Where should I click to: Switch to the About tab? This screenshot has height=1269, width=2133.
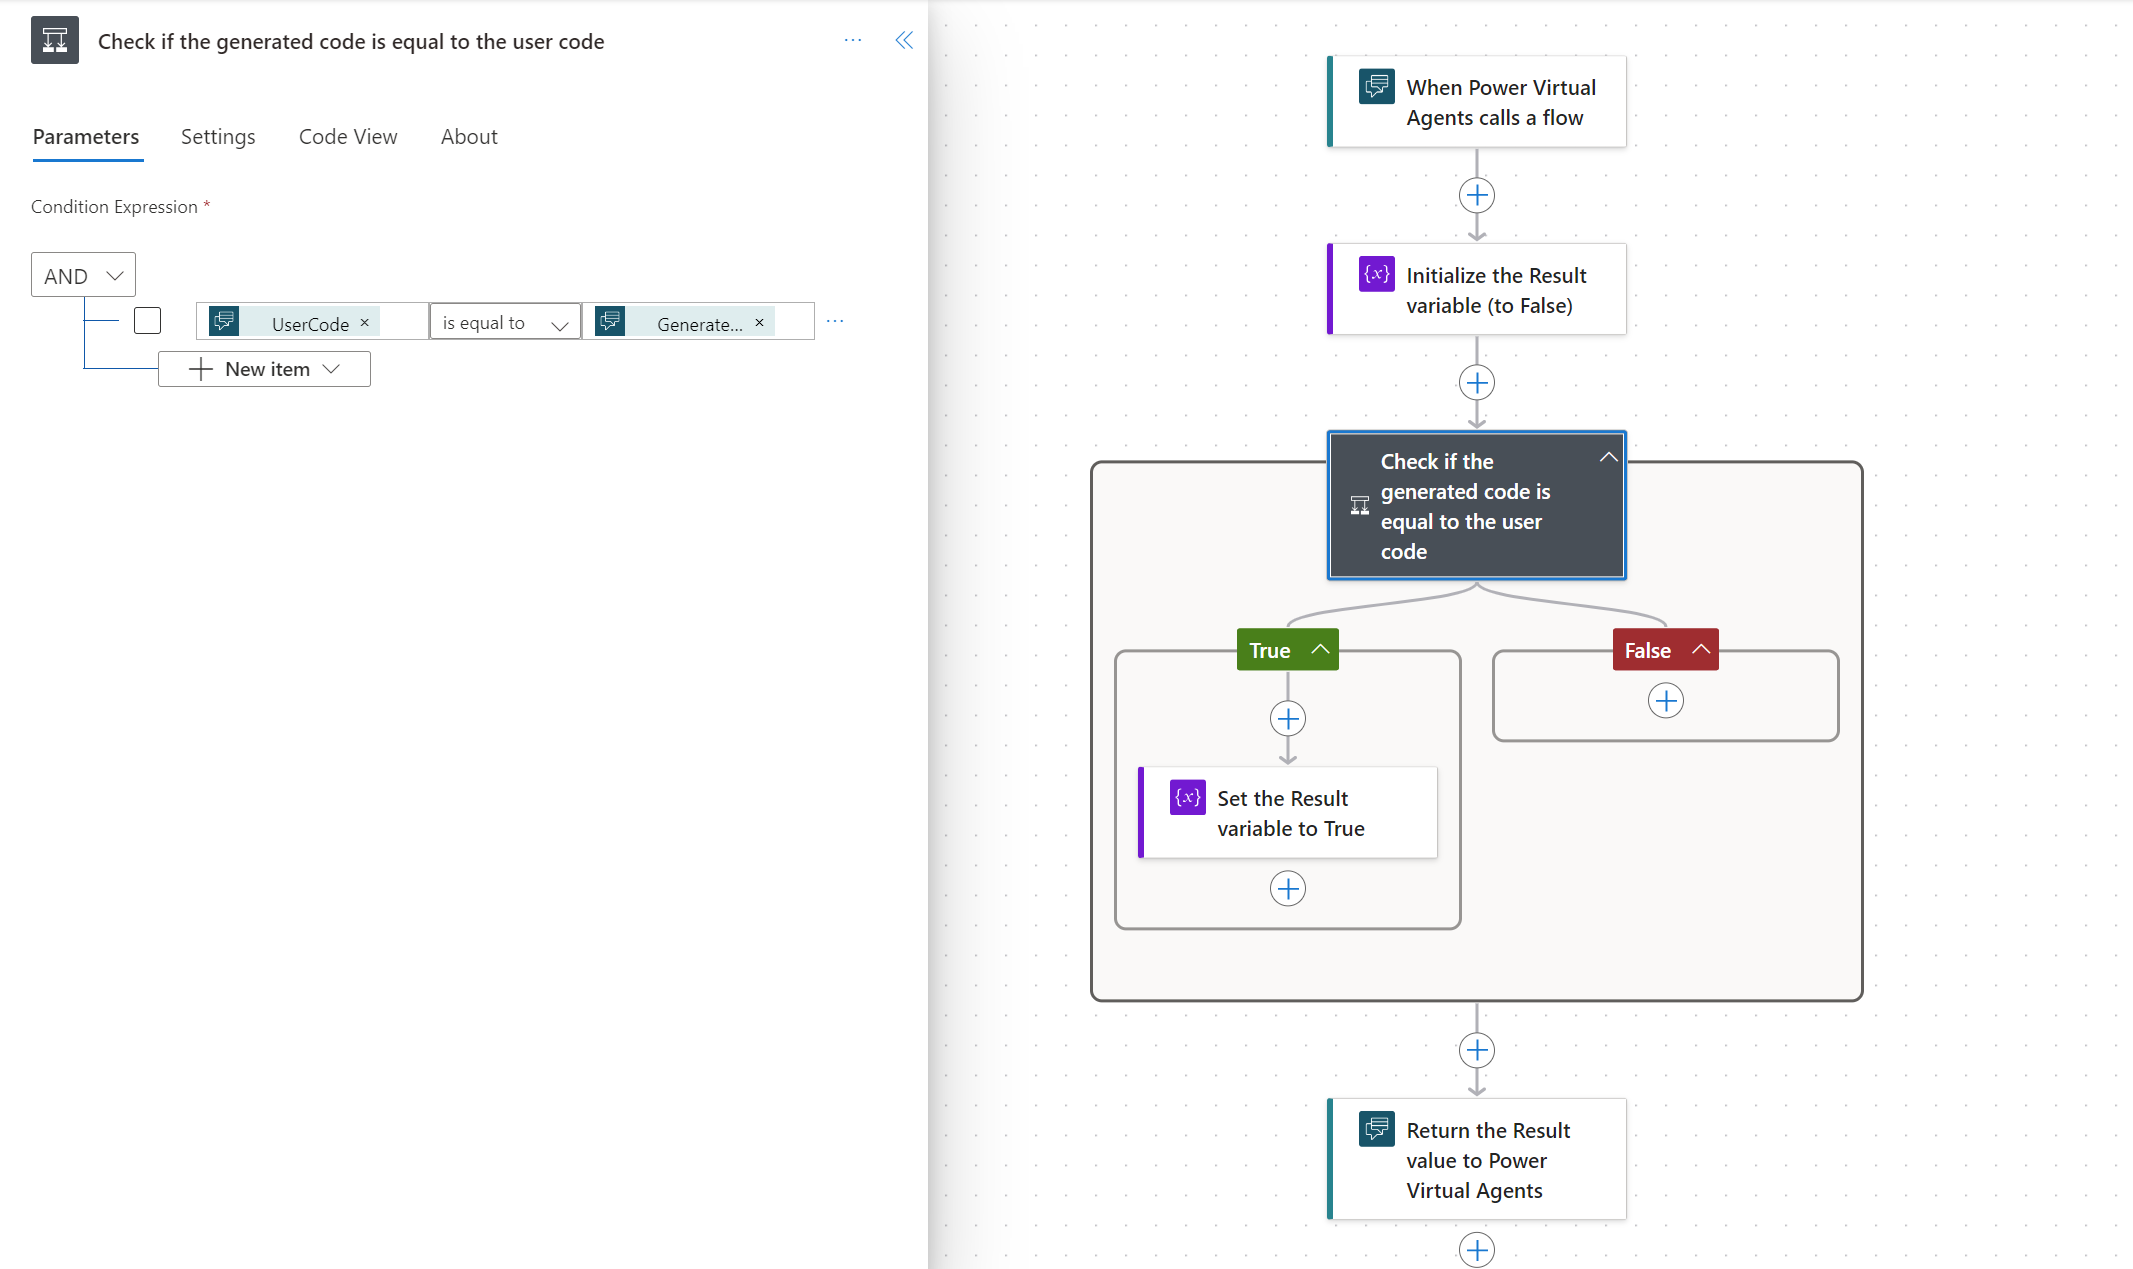[469, 137]
